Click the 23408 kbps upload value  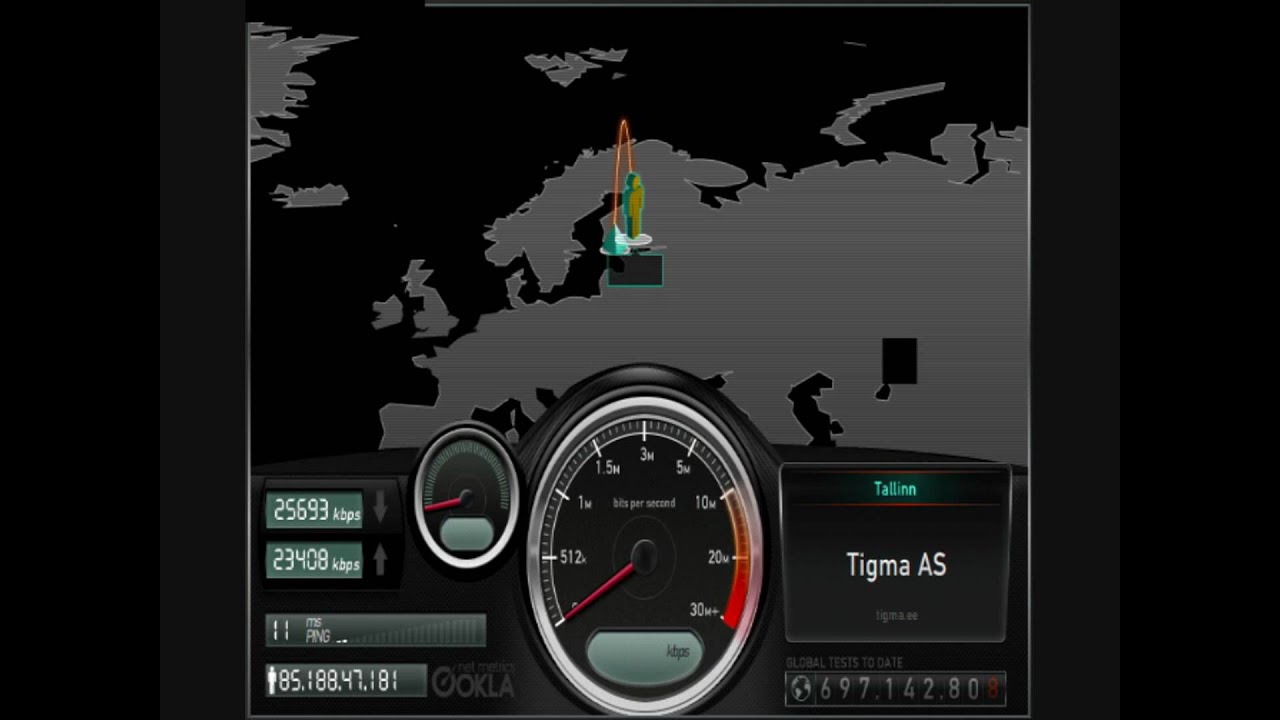tap(316, 561)
